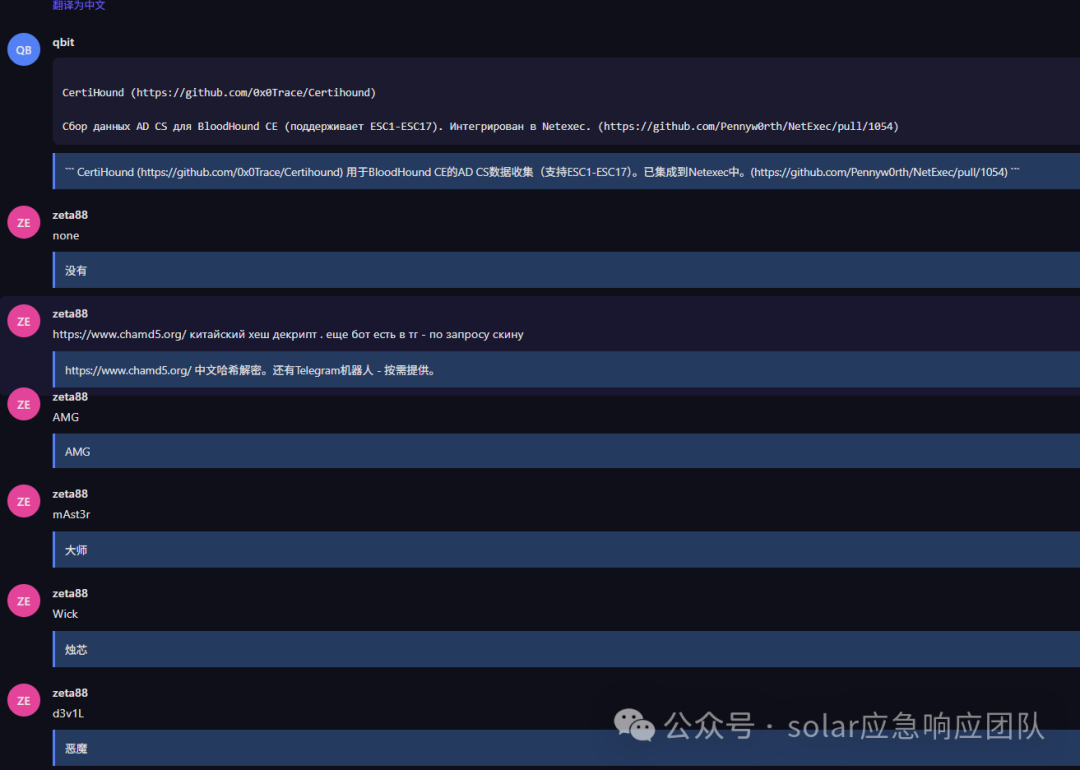This screenshot has height=770, width=1080.
Task: Click the message text "d3v1L"
Action: click(68, 714)
